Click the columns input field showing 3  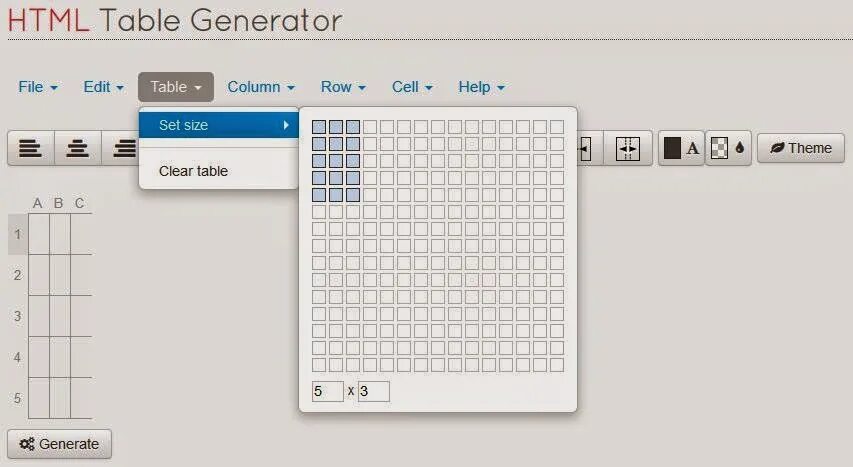tap(374, 391)
